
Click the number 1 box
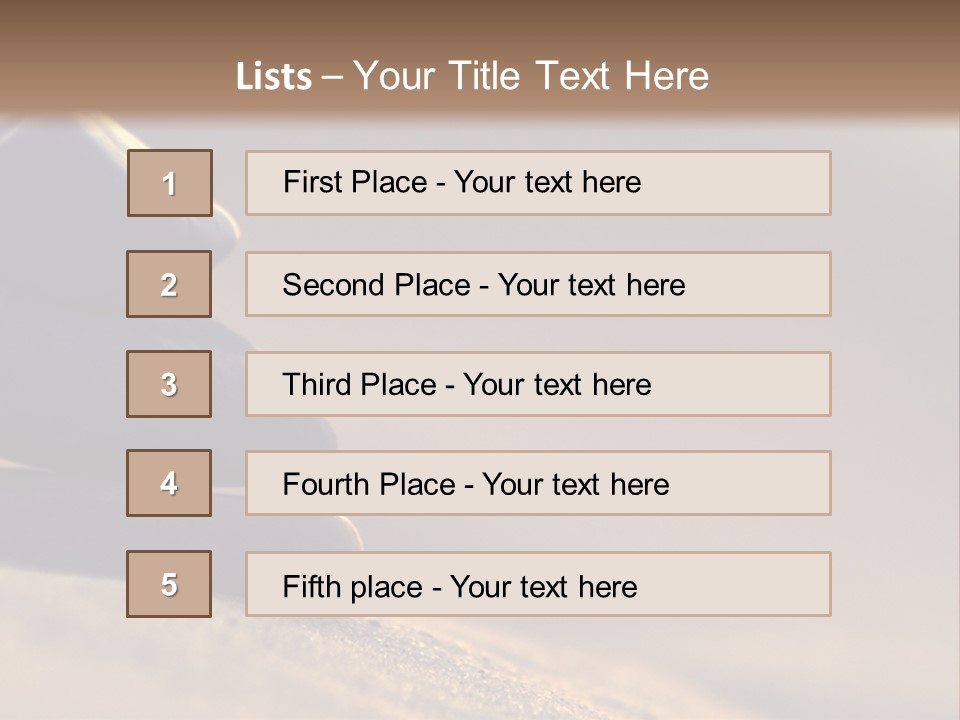pos(170,183)
